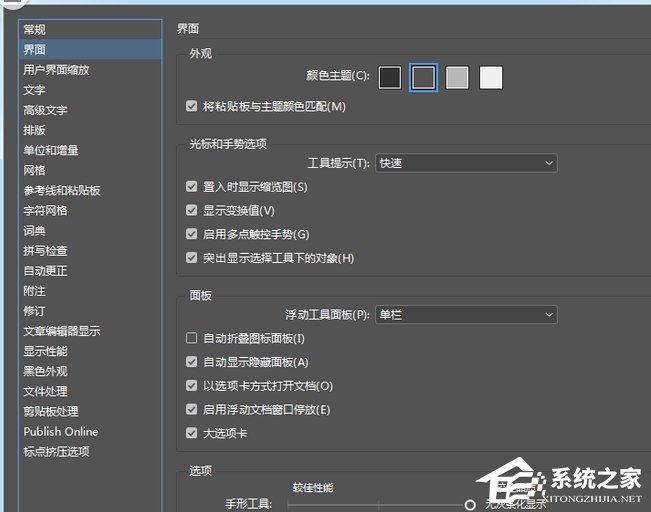Screen dimensions: 651x512
Task: Choose the medium dark color theme swatch
Action: [x=423, y=78]
